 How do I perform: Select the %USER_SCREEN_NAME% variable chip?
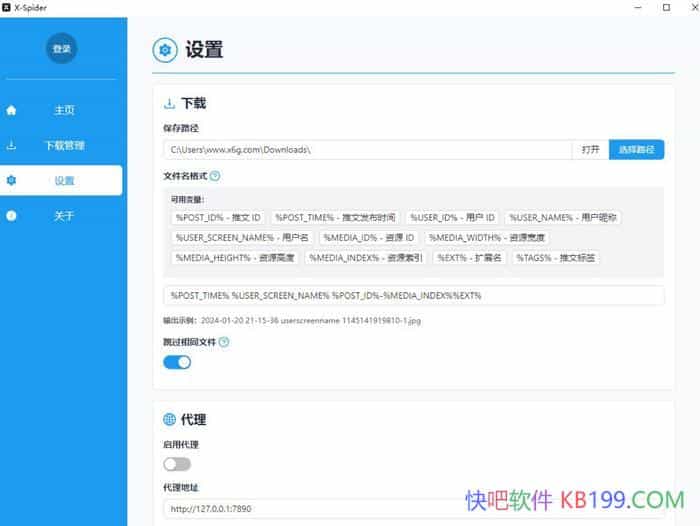(243, 237)
